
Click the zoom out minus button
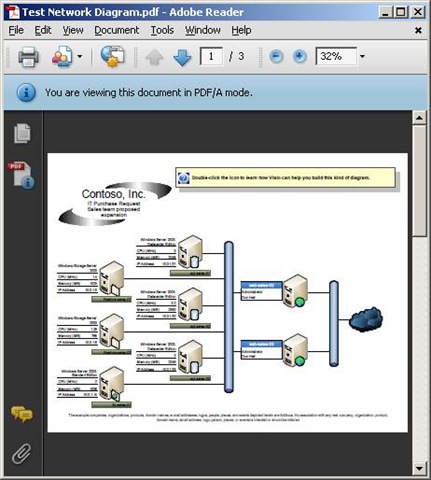[276, 56]
